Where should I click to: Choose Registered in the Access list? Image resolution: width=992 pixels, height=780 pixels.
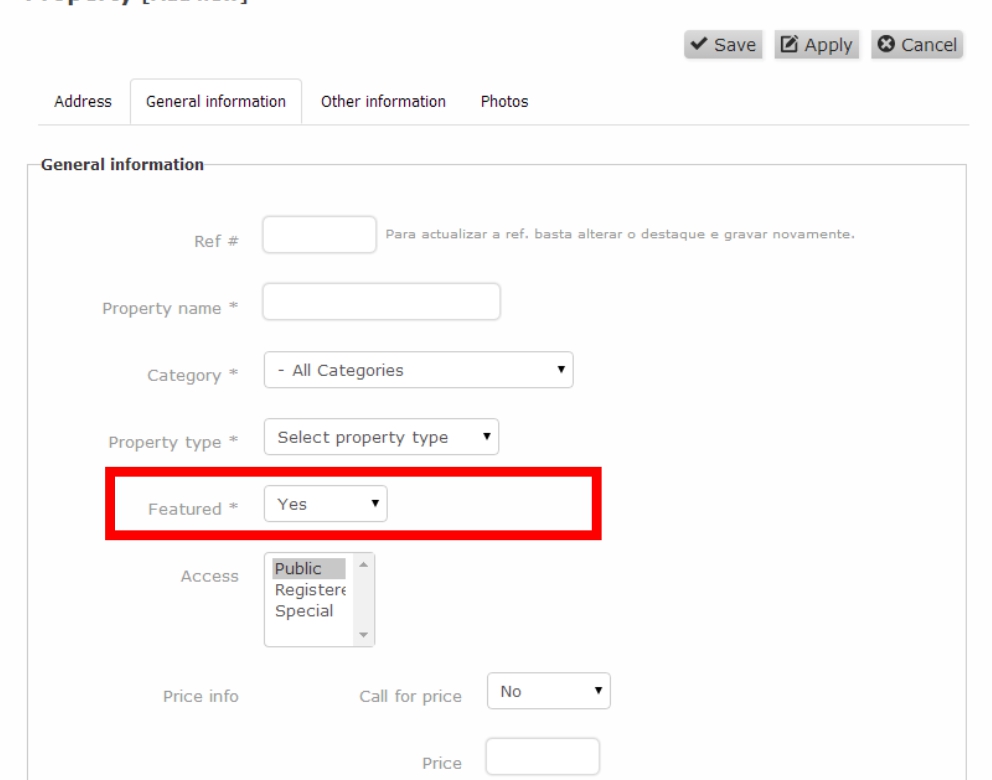coord(309,590)
